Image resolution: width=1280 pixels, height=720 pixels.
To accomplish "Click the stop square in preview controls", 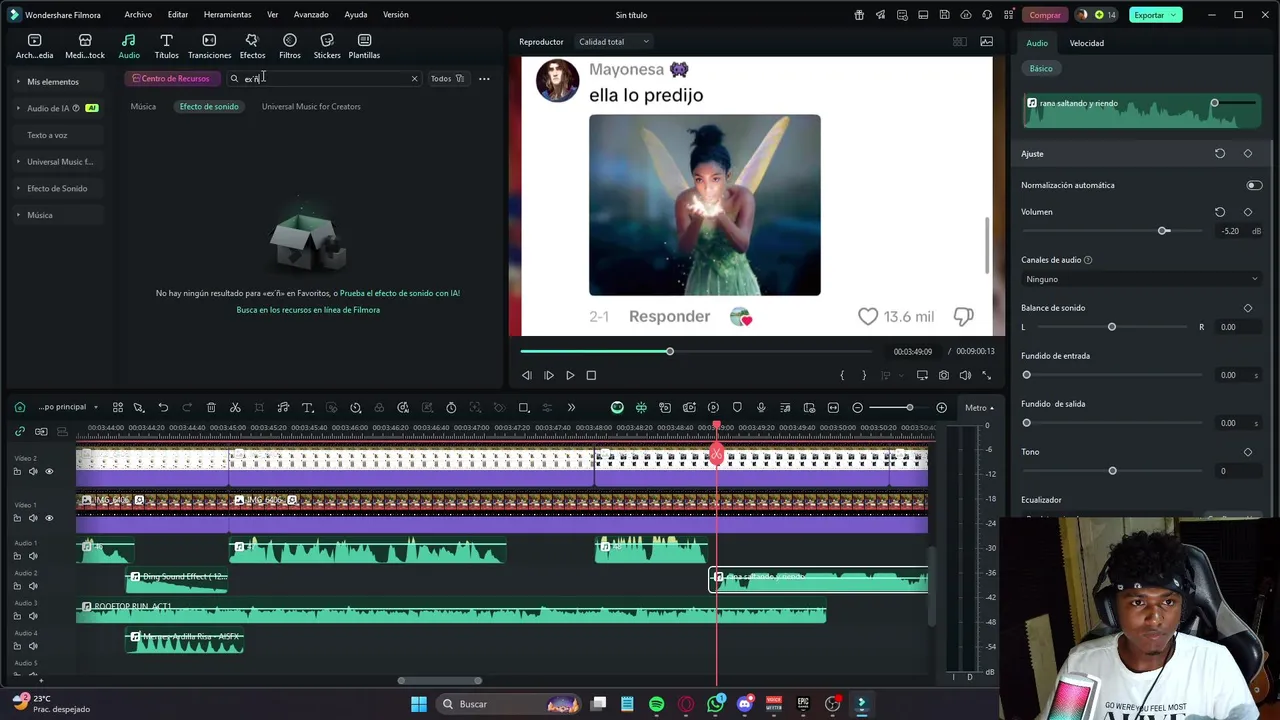I will (x=591, y=375).
